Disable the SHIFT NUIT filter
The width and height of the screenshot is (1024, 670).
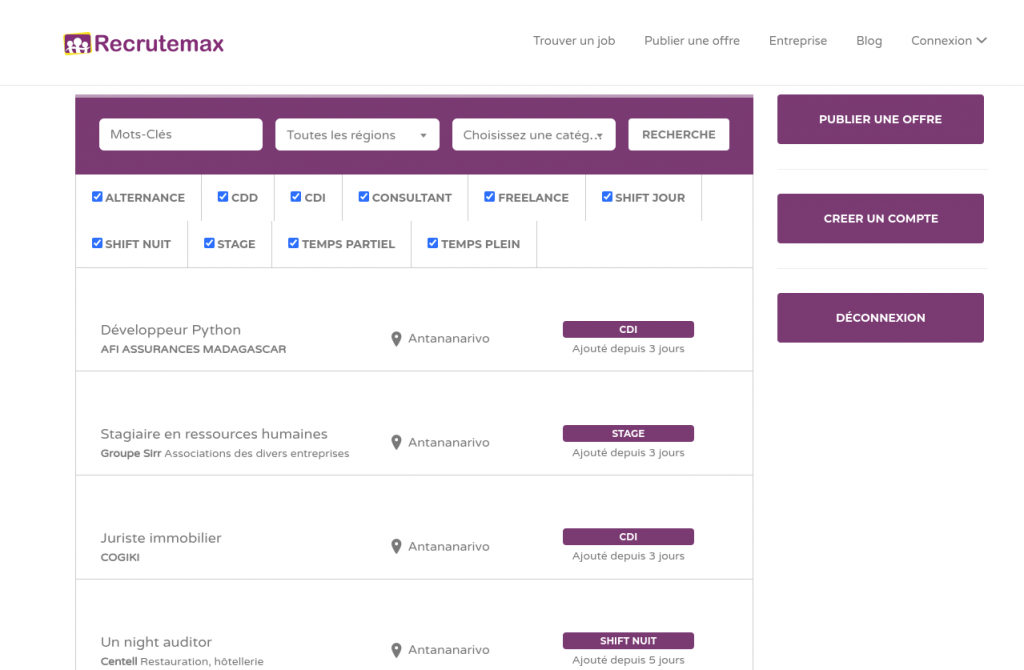(97, 243)
